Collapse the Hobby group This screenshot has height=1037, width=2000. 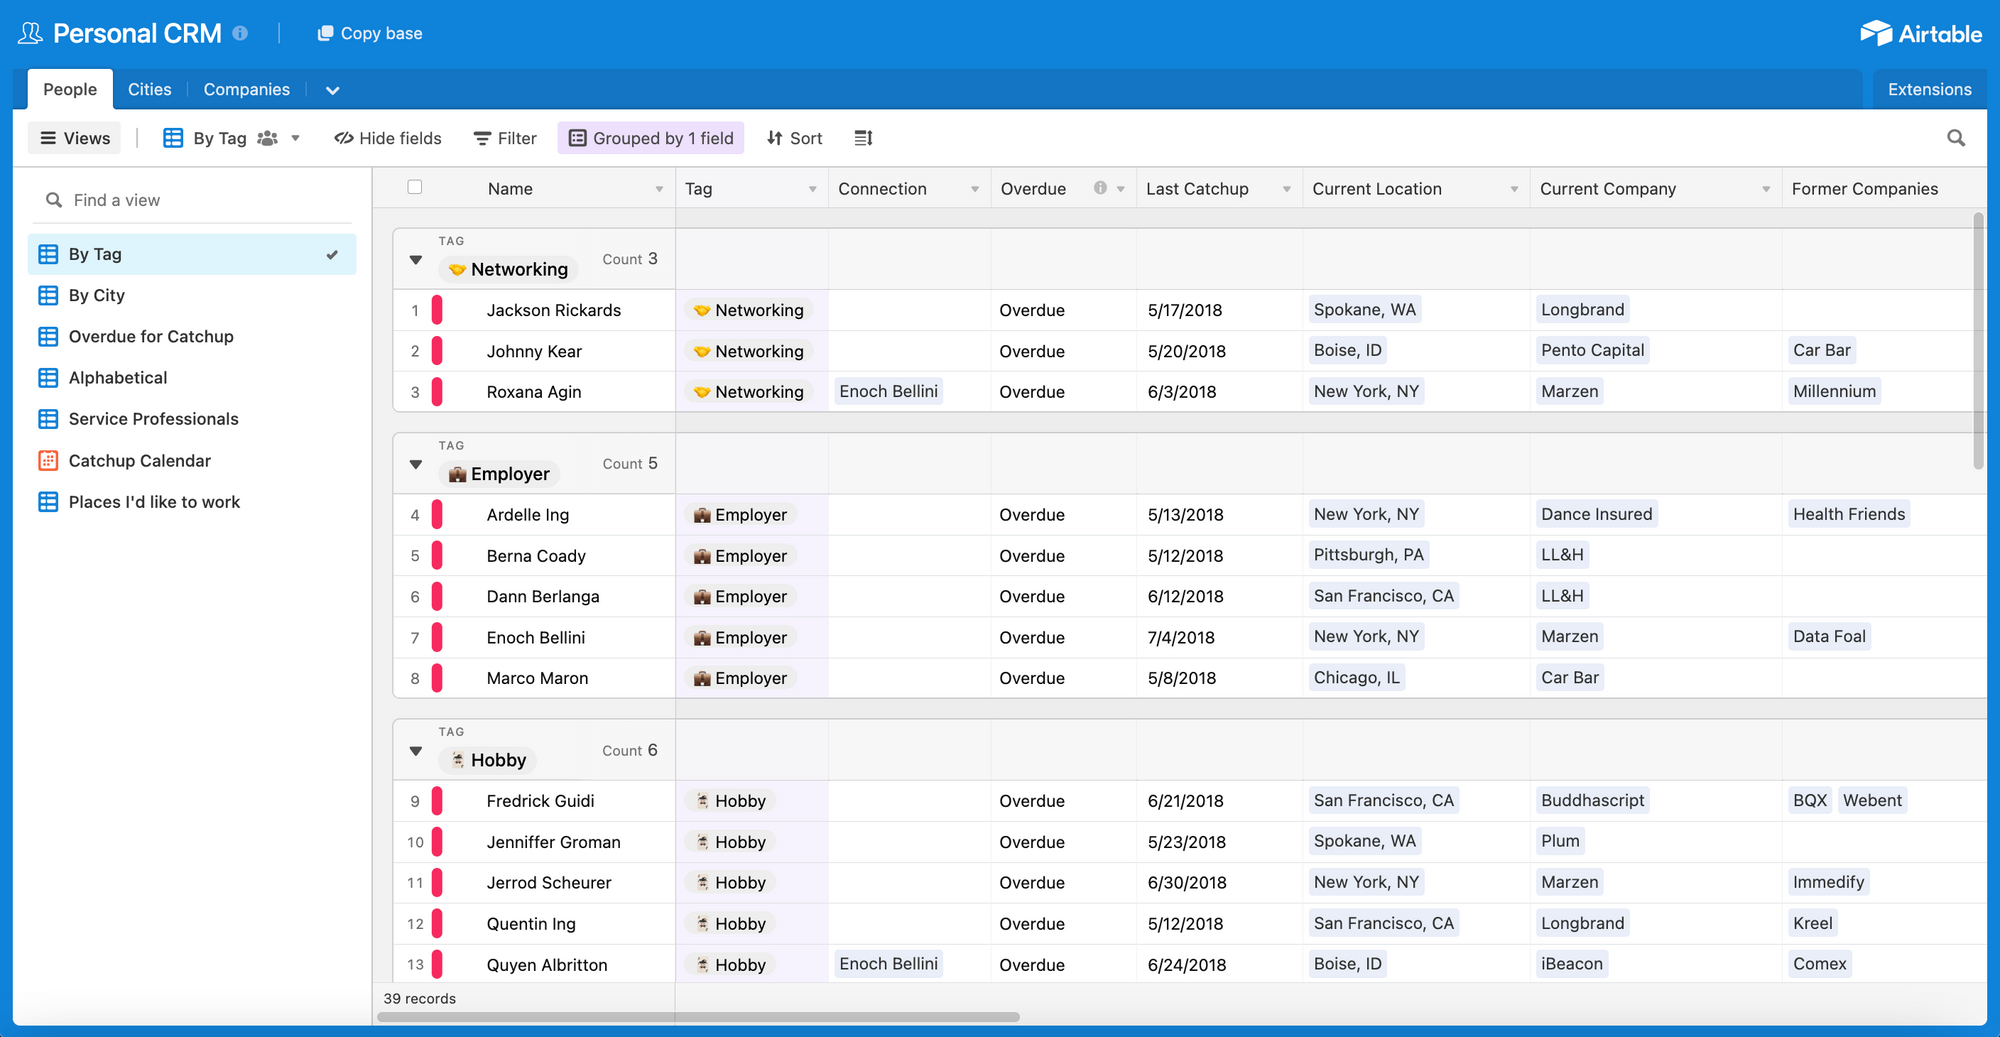point(416,751)
